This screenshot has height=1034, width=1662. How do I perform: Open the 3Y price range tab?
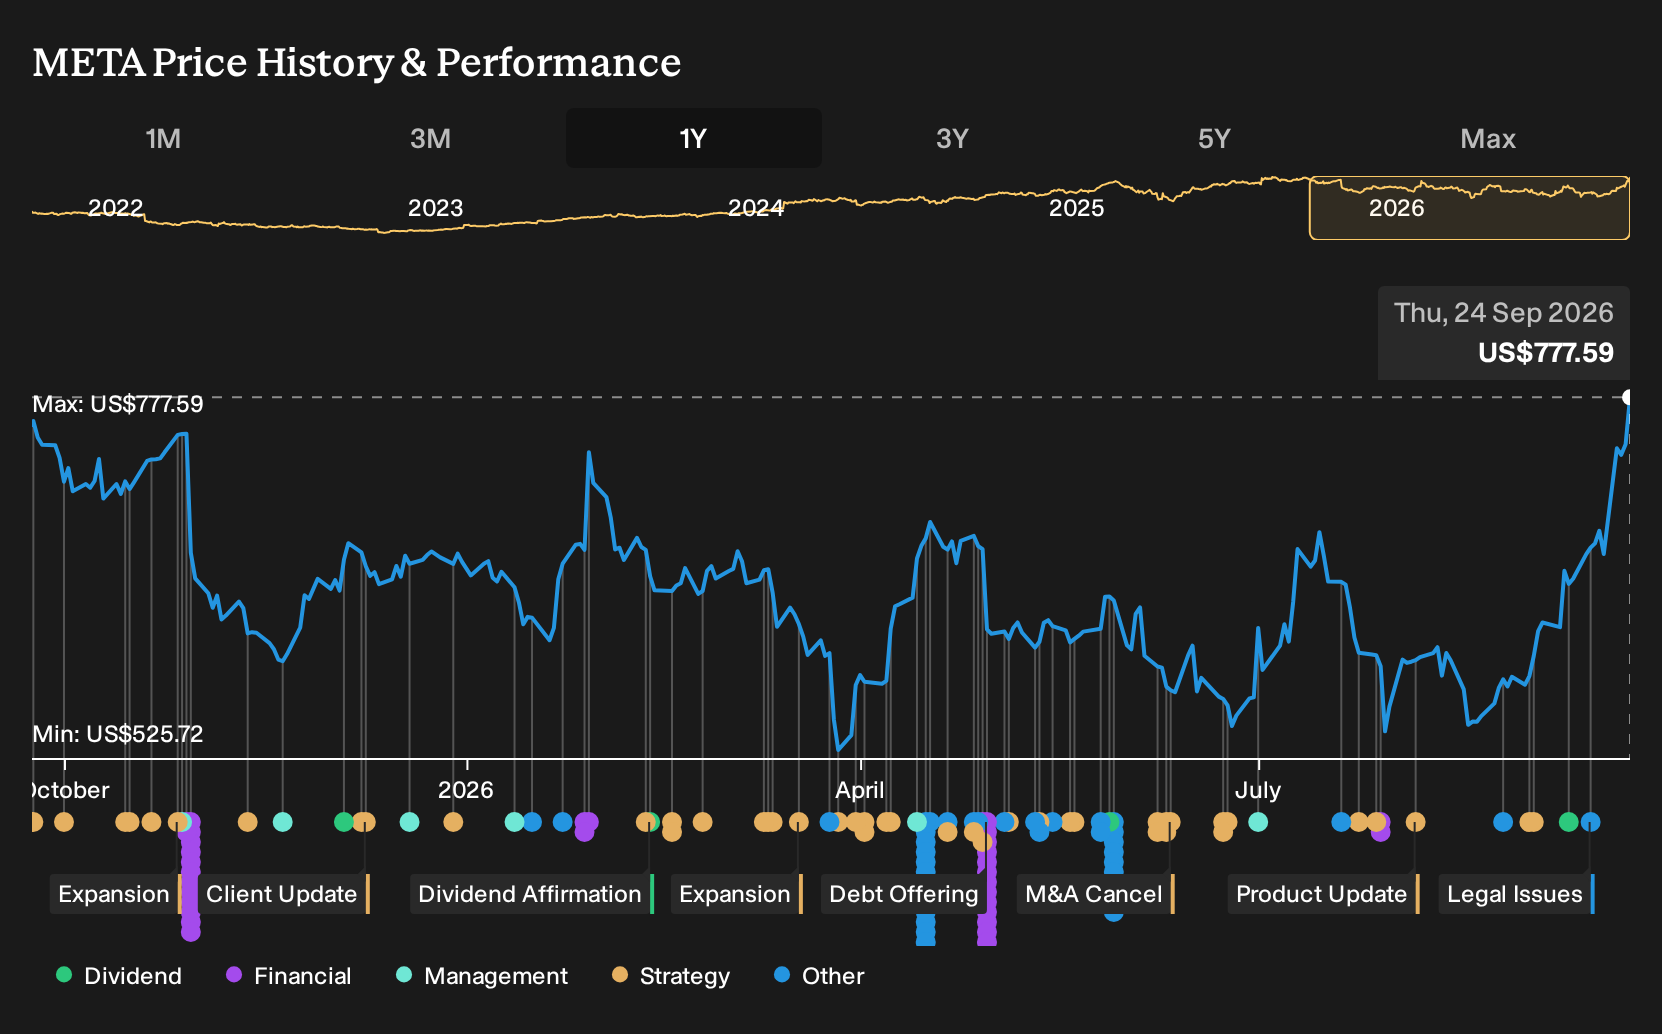click(952, 138)
